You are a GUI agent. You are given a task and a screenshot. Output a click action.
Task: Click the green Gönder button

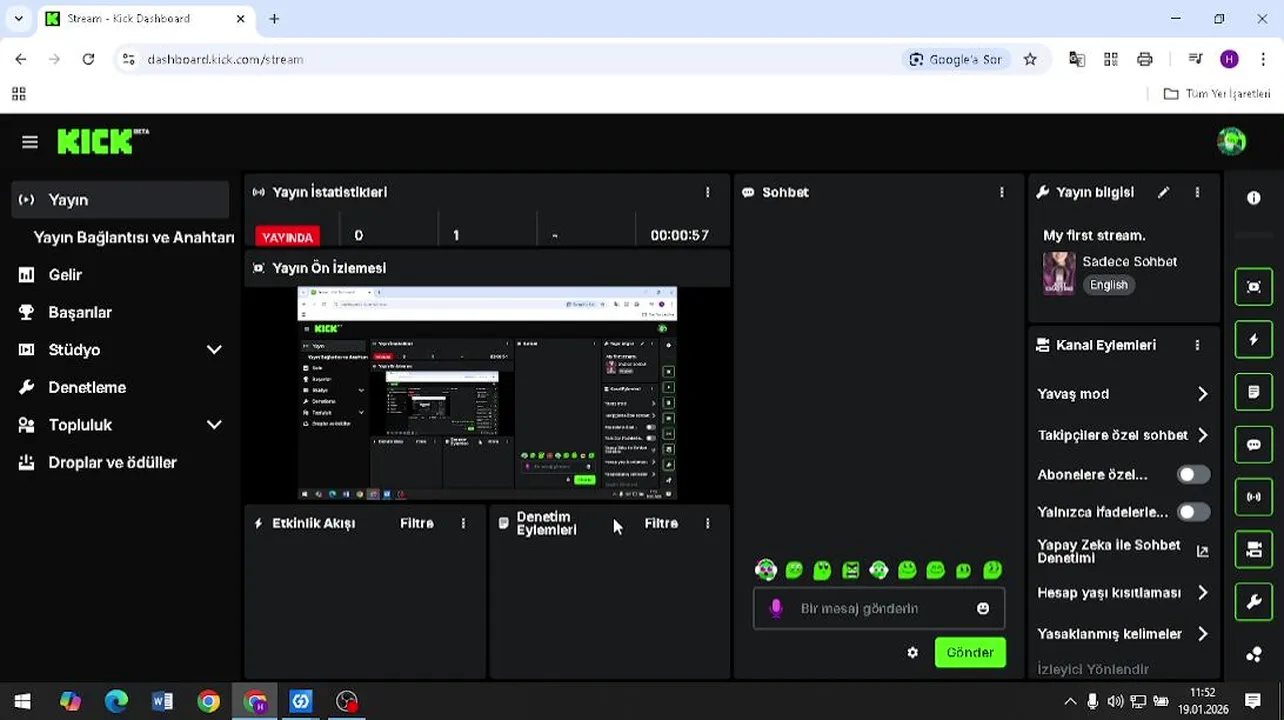click(970, 652)
